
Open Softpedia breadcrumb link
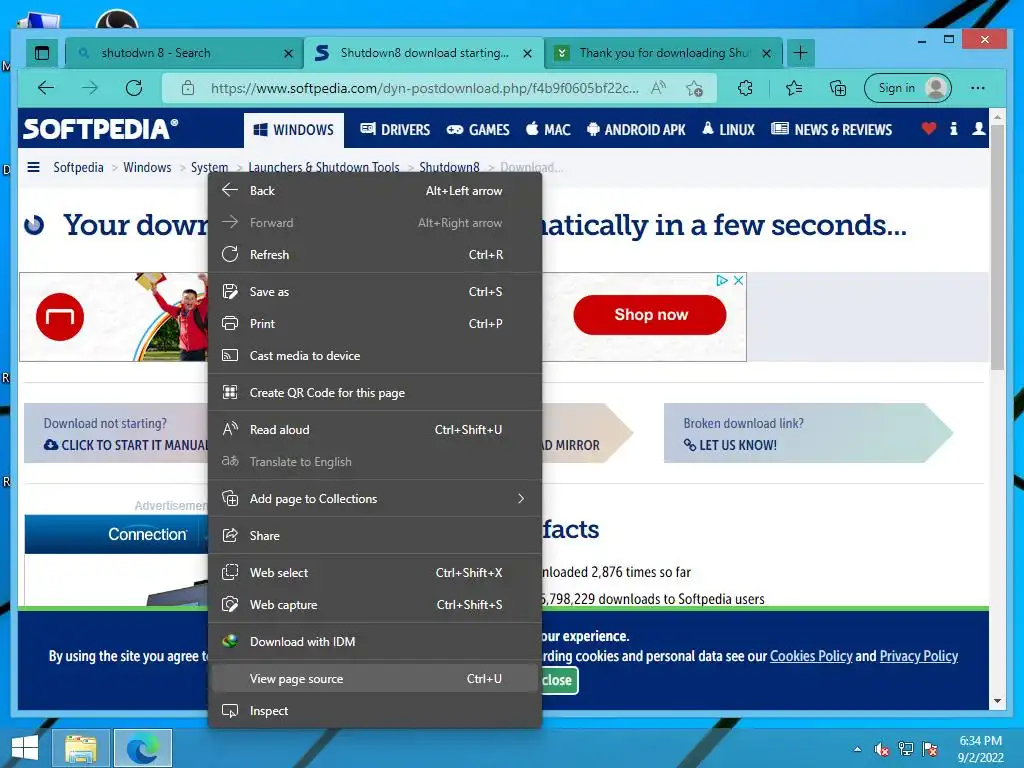click(x=78, y=167)
